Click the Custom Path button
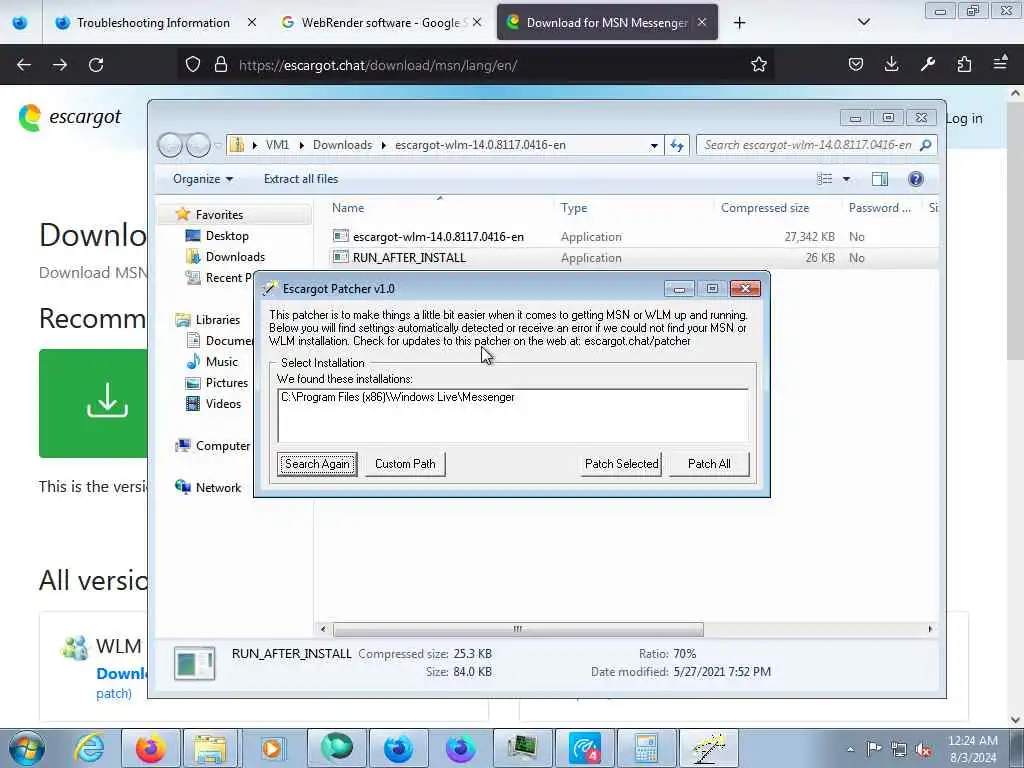The width and height of the screenshot is (1024, 768). click(x=405, y=464)
